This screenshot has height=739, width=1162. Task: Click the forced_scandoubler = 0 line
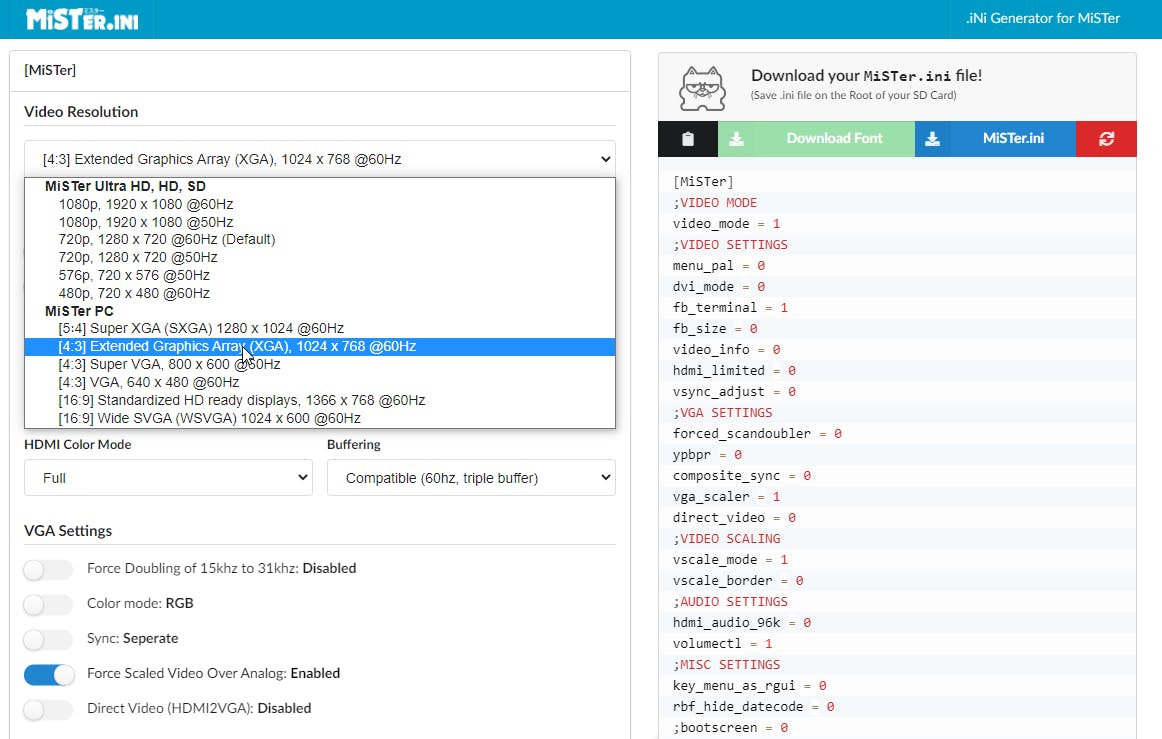[897, 434]
